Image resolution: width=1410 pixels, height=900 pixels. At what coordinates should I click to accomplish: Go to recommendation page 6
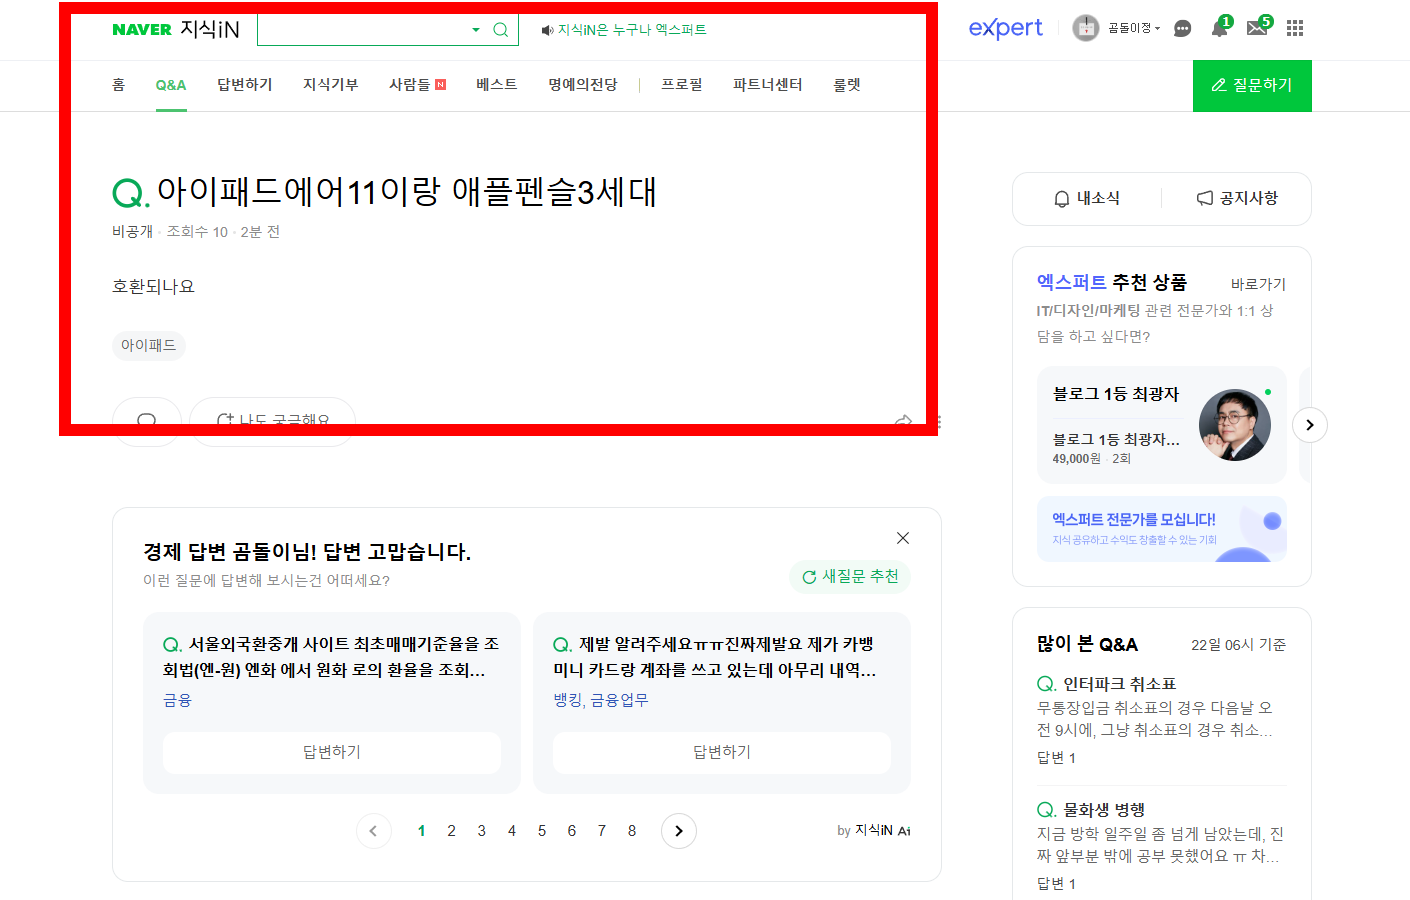[572, 831]
